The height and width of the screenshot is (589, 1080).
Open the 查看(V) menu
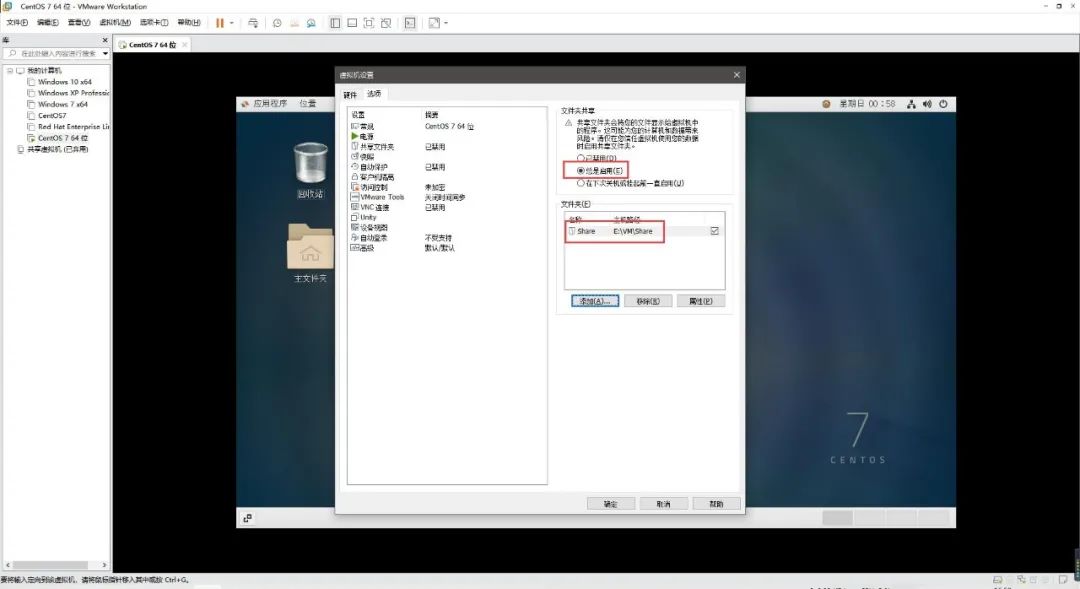79,23
